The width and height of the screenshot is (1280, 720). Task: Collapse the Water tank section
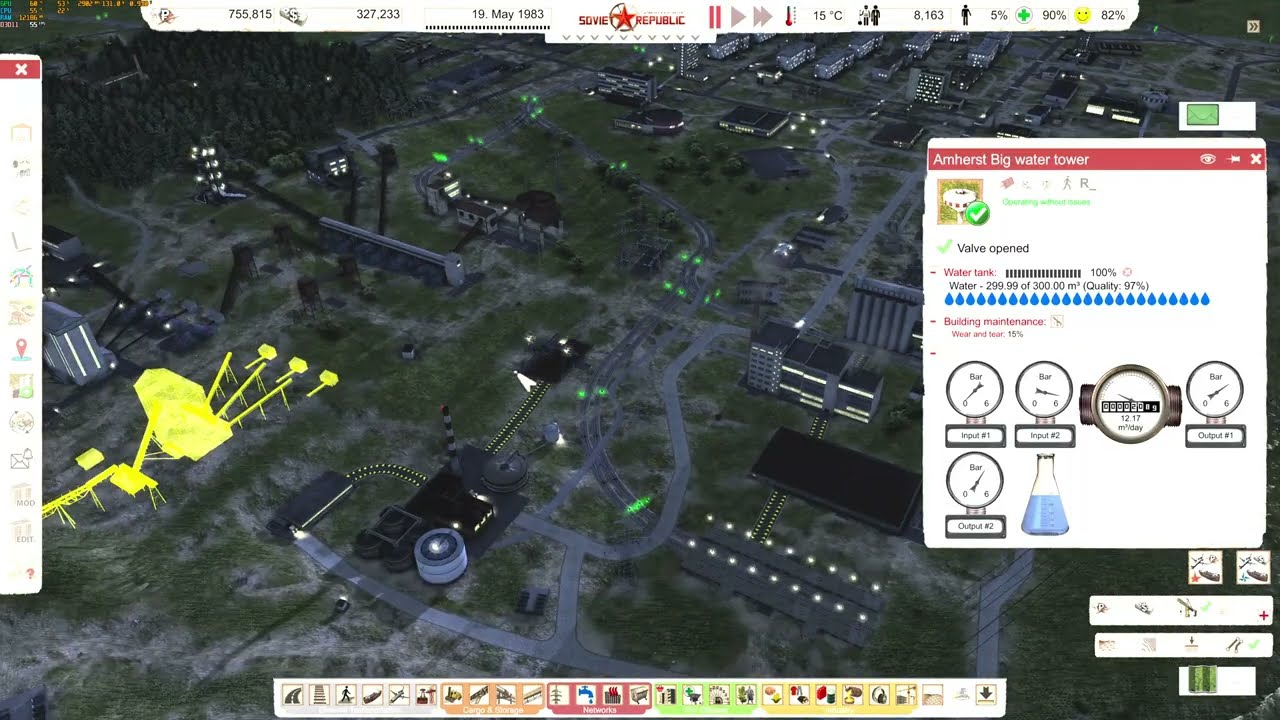click(x=934, y=272)
